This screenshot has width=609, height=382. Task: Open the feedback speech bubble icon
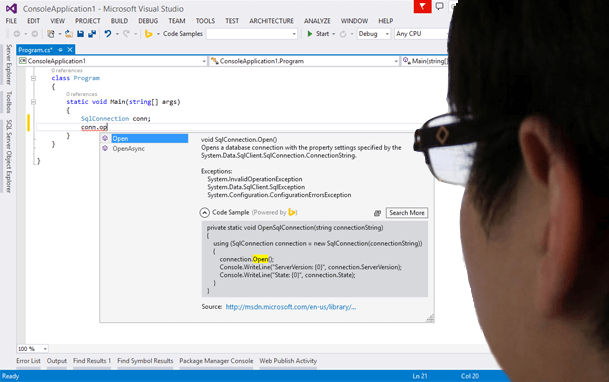439,6
